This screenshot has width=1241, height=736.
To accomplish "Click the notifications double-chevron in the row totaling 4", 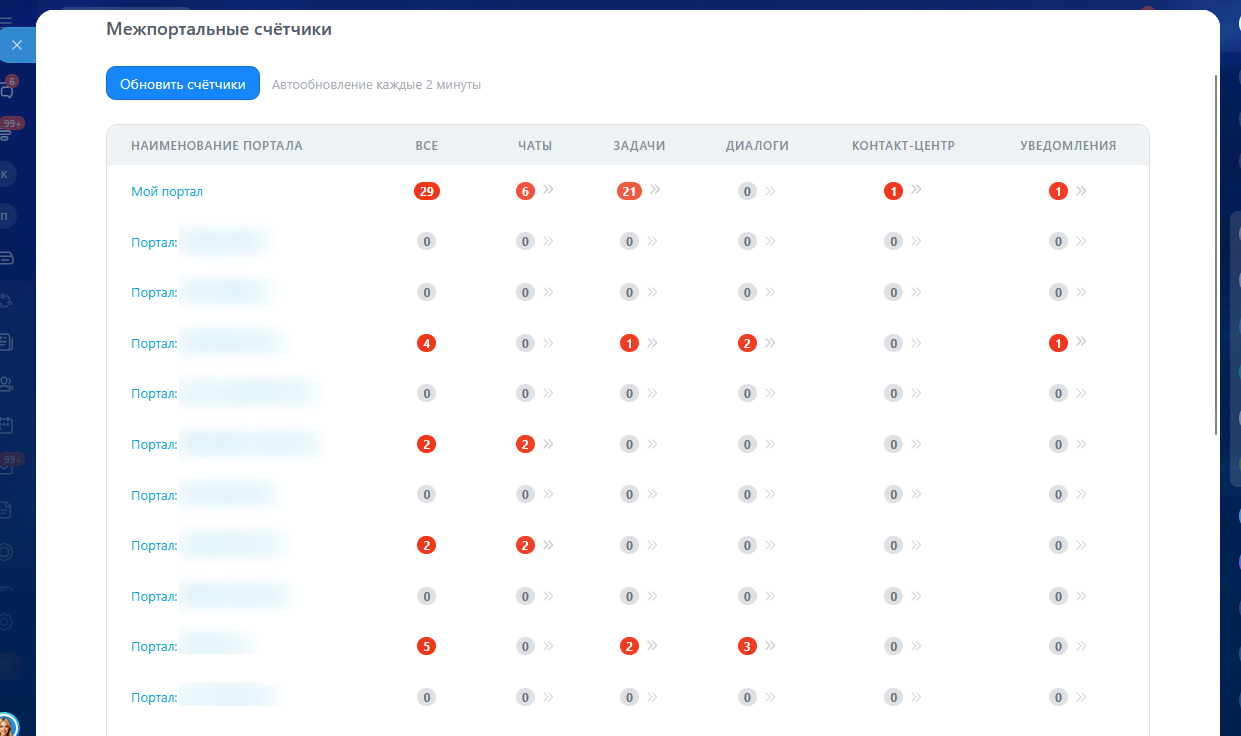I will 1081,341.
